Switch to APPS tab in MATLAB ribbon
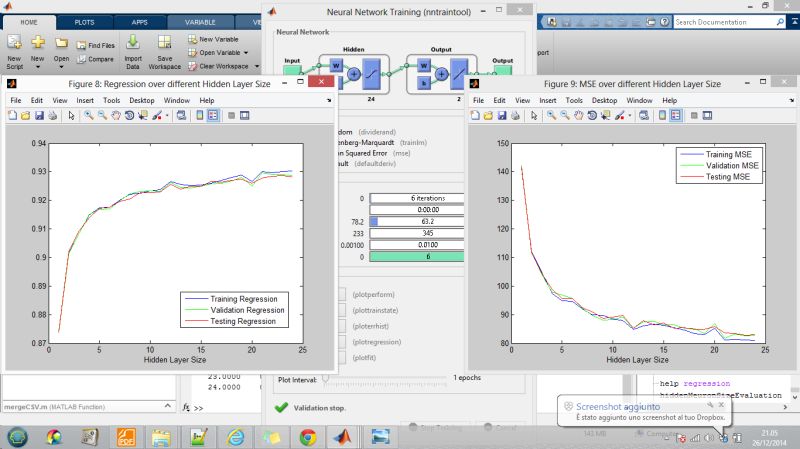Viewport: 800px width, 449px height. 139,22
